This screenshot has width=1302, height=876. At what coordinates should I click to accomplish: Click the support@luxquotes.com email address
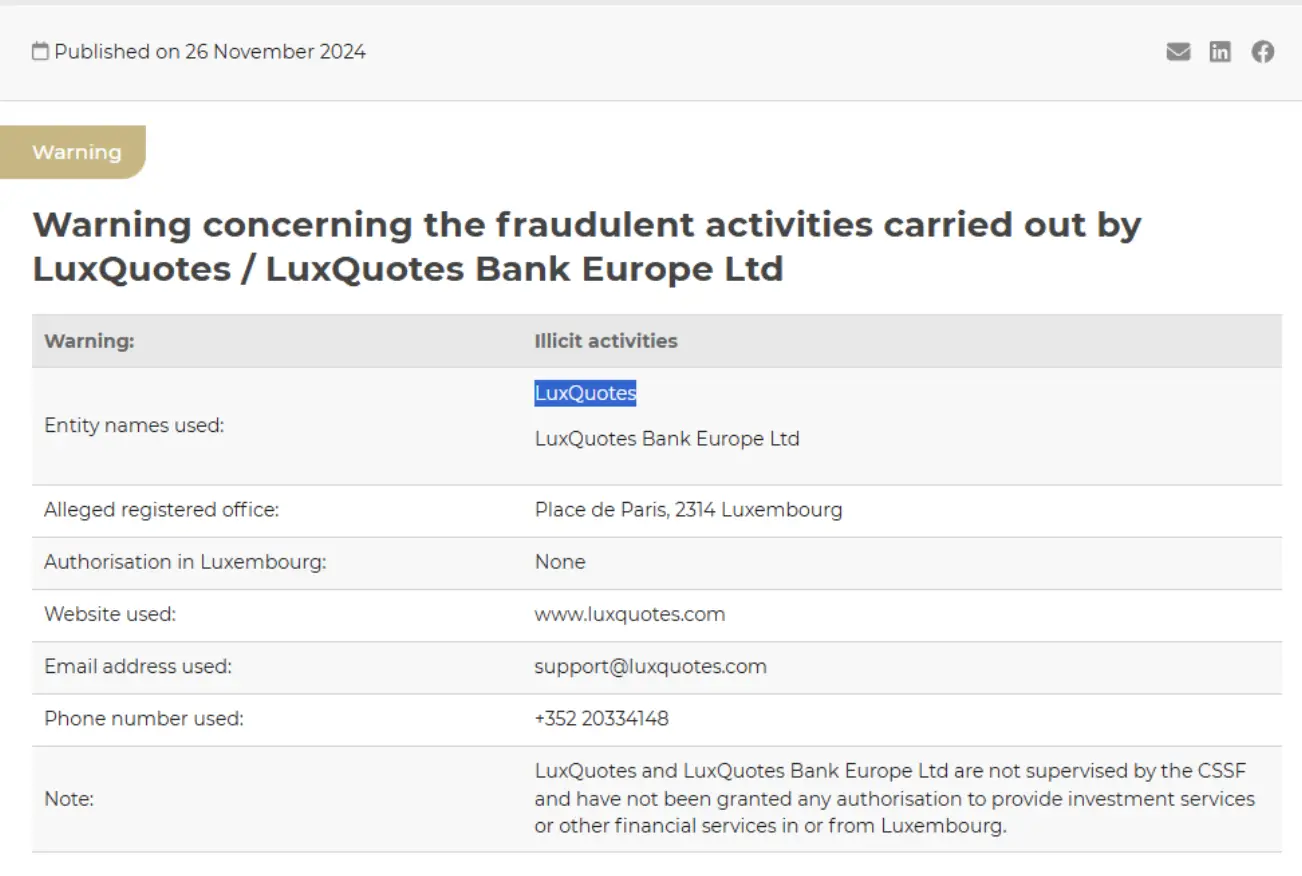click(650, 666)
